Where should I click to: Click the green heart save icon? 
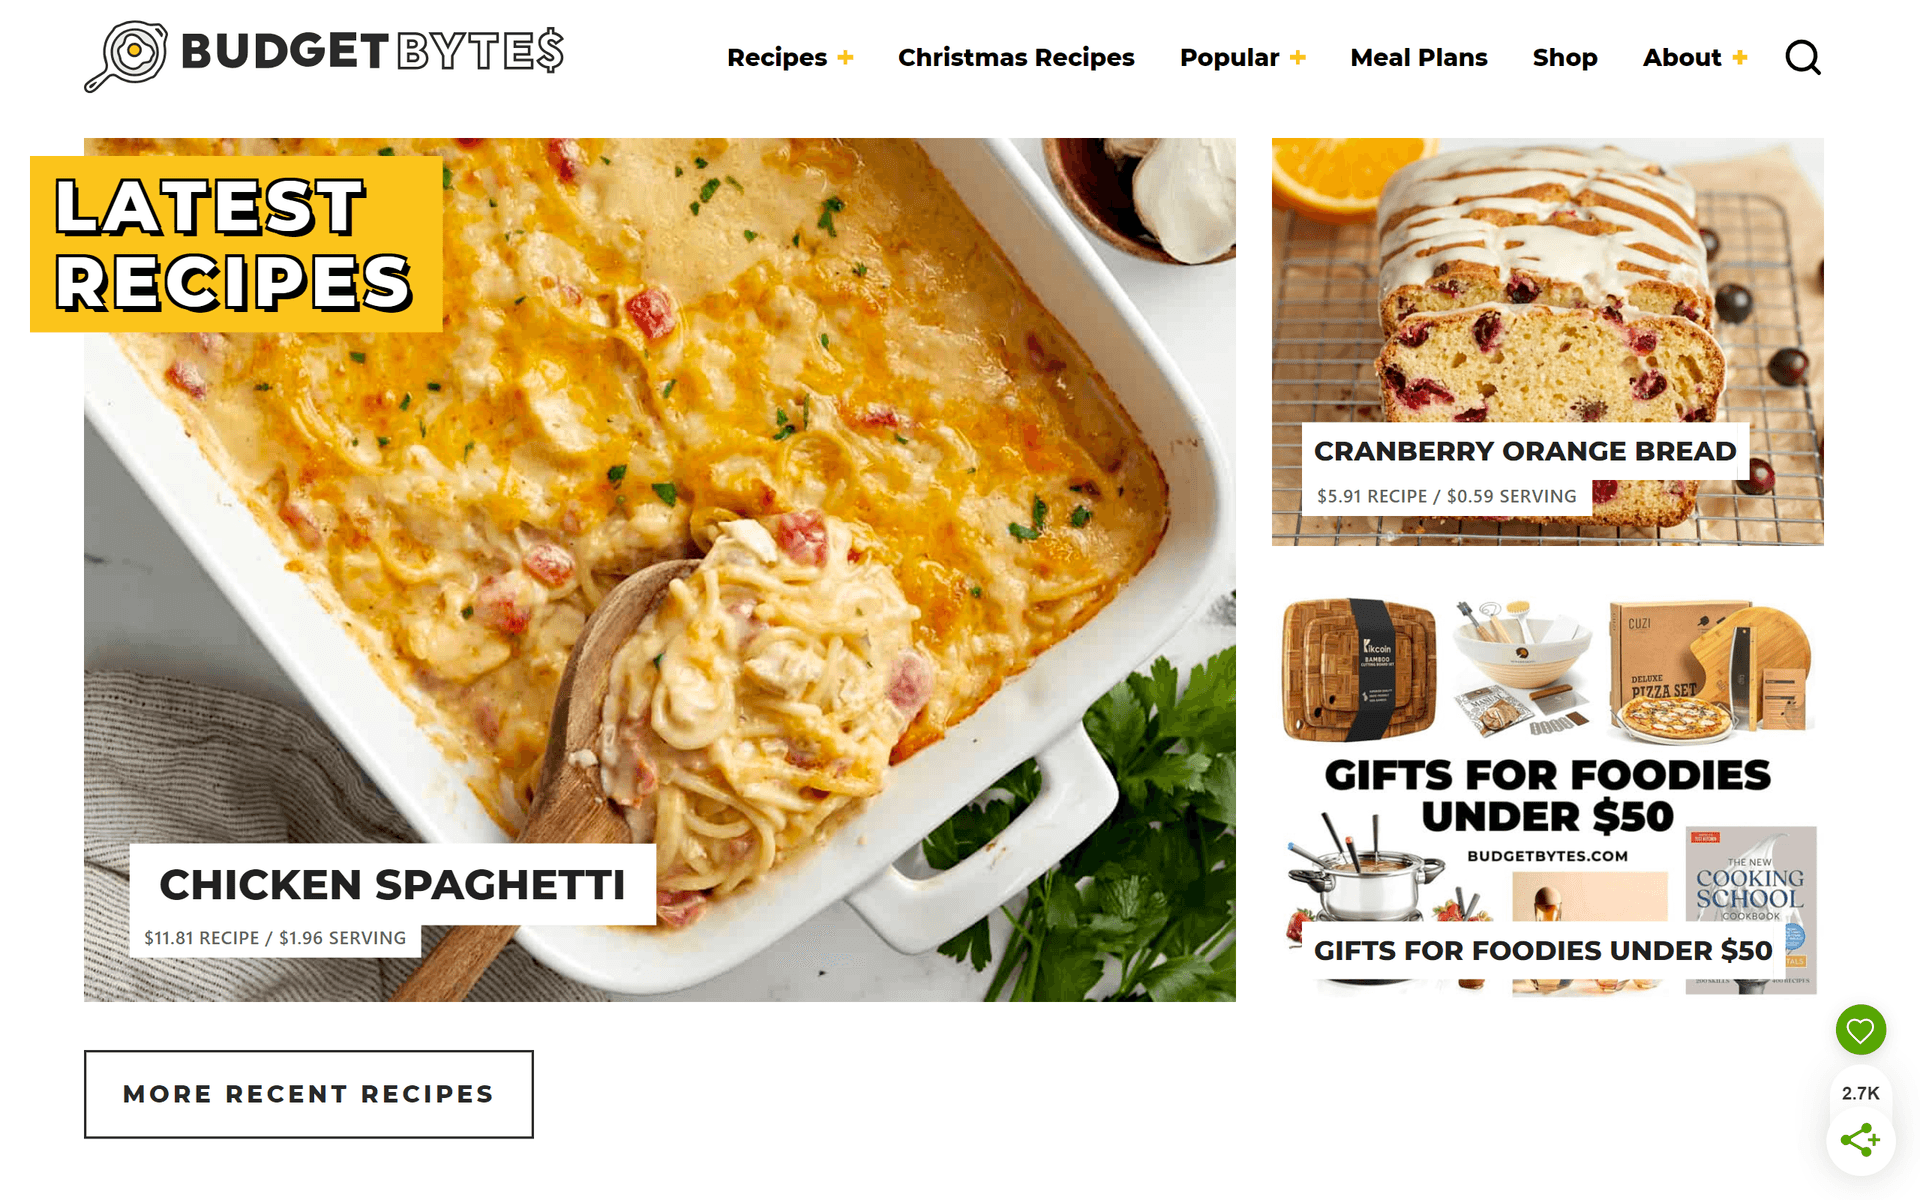coord(1860,1029)
